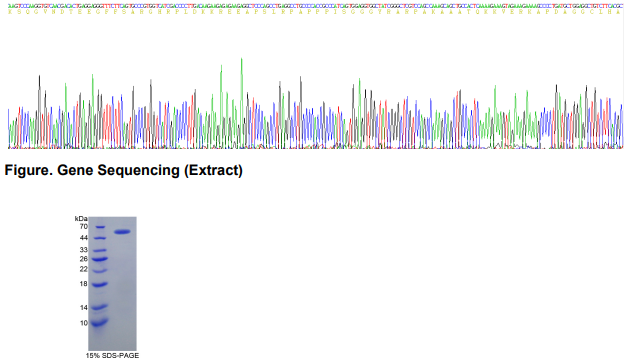This screenshot has width=626, height=363.
Task: Click the yellow amino acid translation row
Action: (x=315, y=12)
